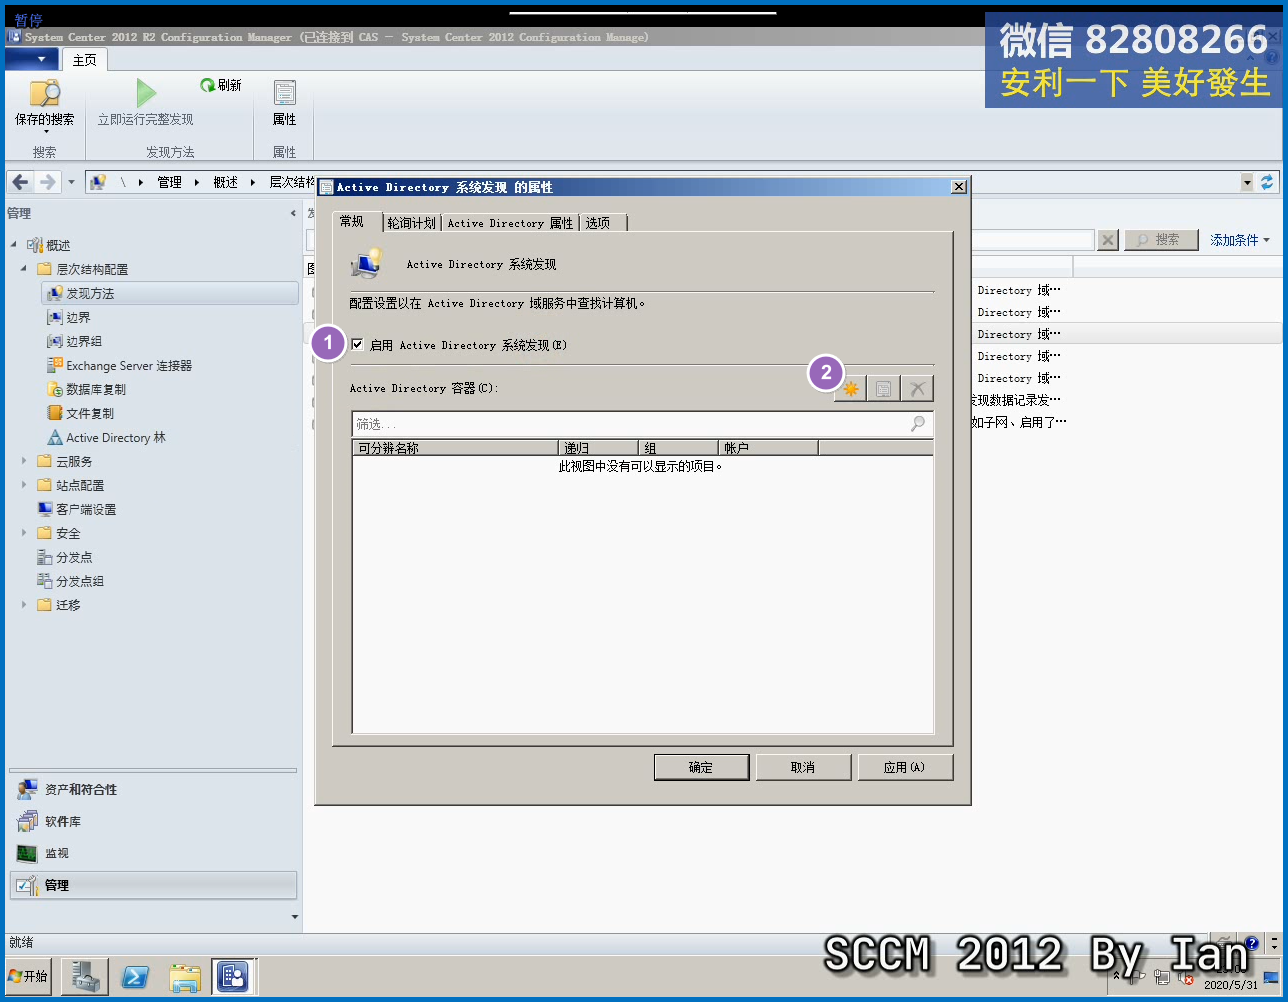Open the navigation history dropdown arrow

[71, 182]
